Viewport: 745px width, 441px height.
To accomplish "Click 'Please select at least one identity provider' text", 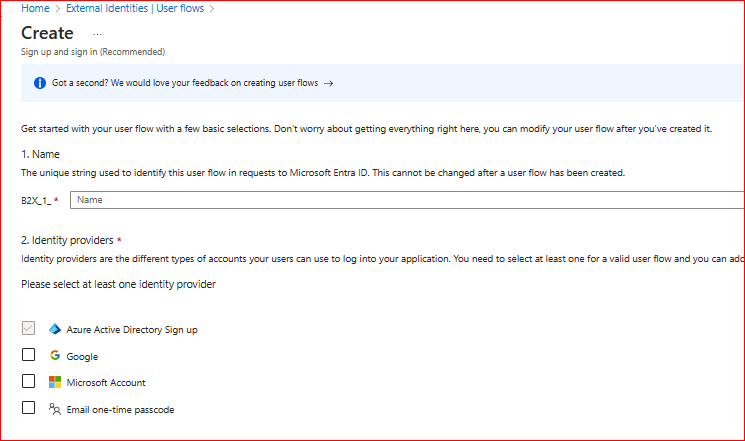I will coord(118,284).
